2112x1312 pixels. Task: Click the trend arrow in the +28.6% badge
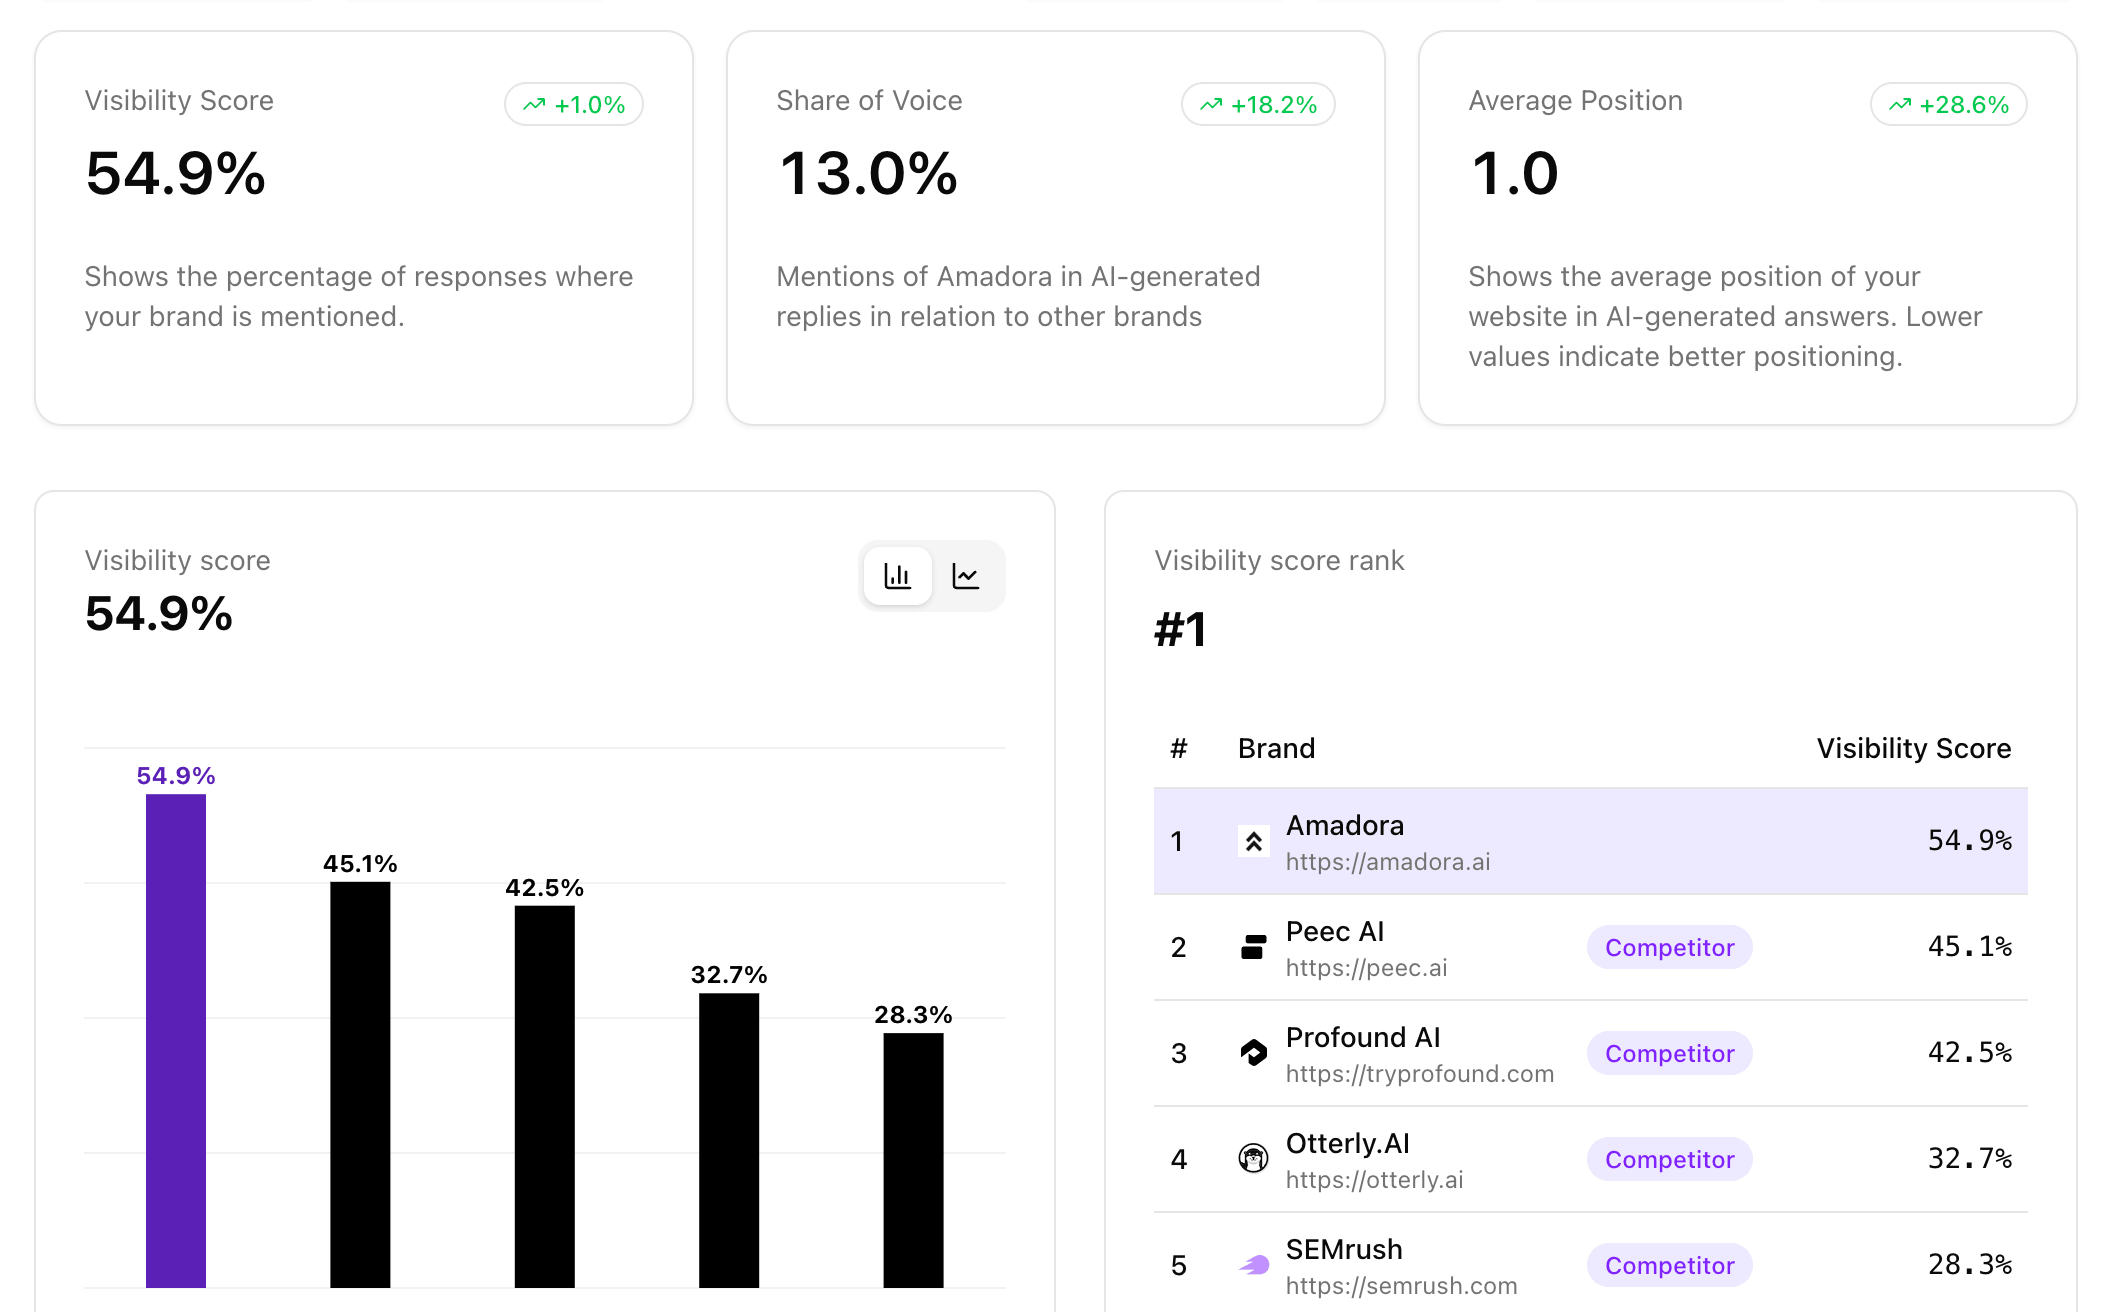pyautogui.click(x=1900, y=104)
